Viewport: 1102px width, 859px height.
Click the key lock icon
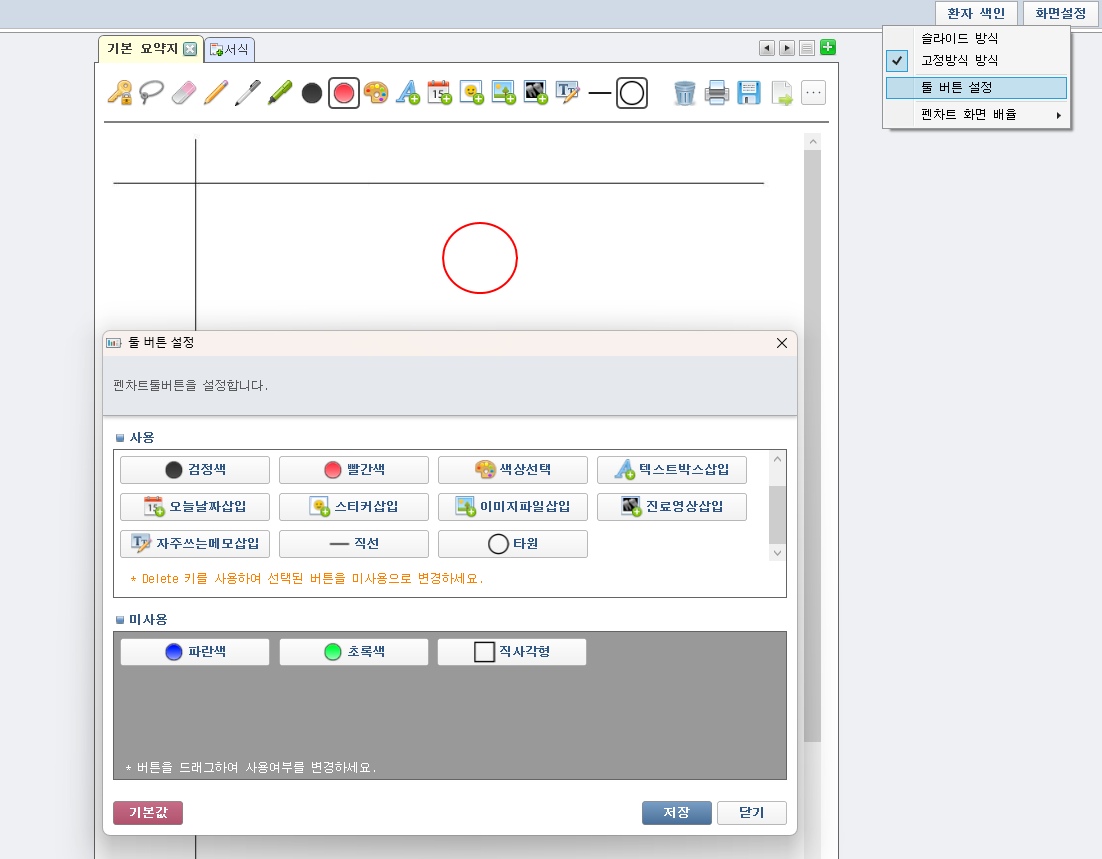(120, 93)
